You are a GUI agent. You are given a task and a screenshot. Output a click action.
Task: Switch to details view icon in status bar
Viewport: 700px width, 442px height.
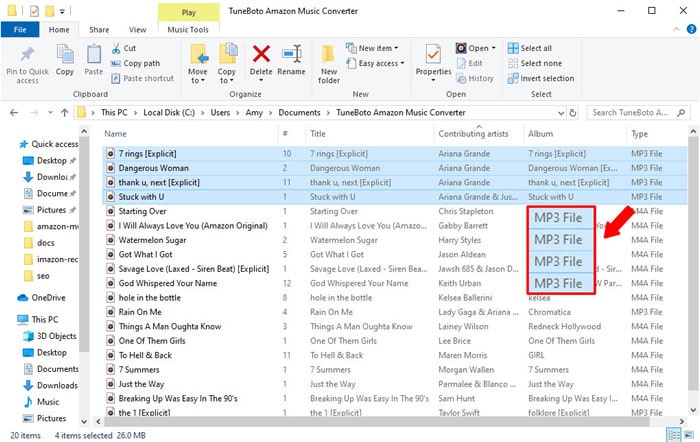674,435
